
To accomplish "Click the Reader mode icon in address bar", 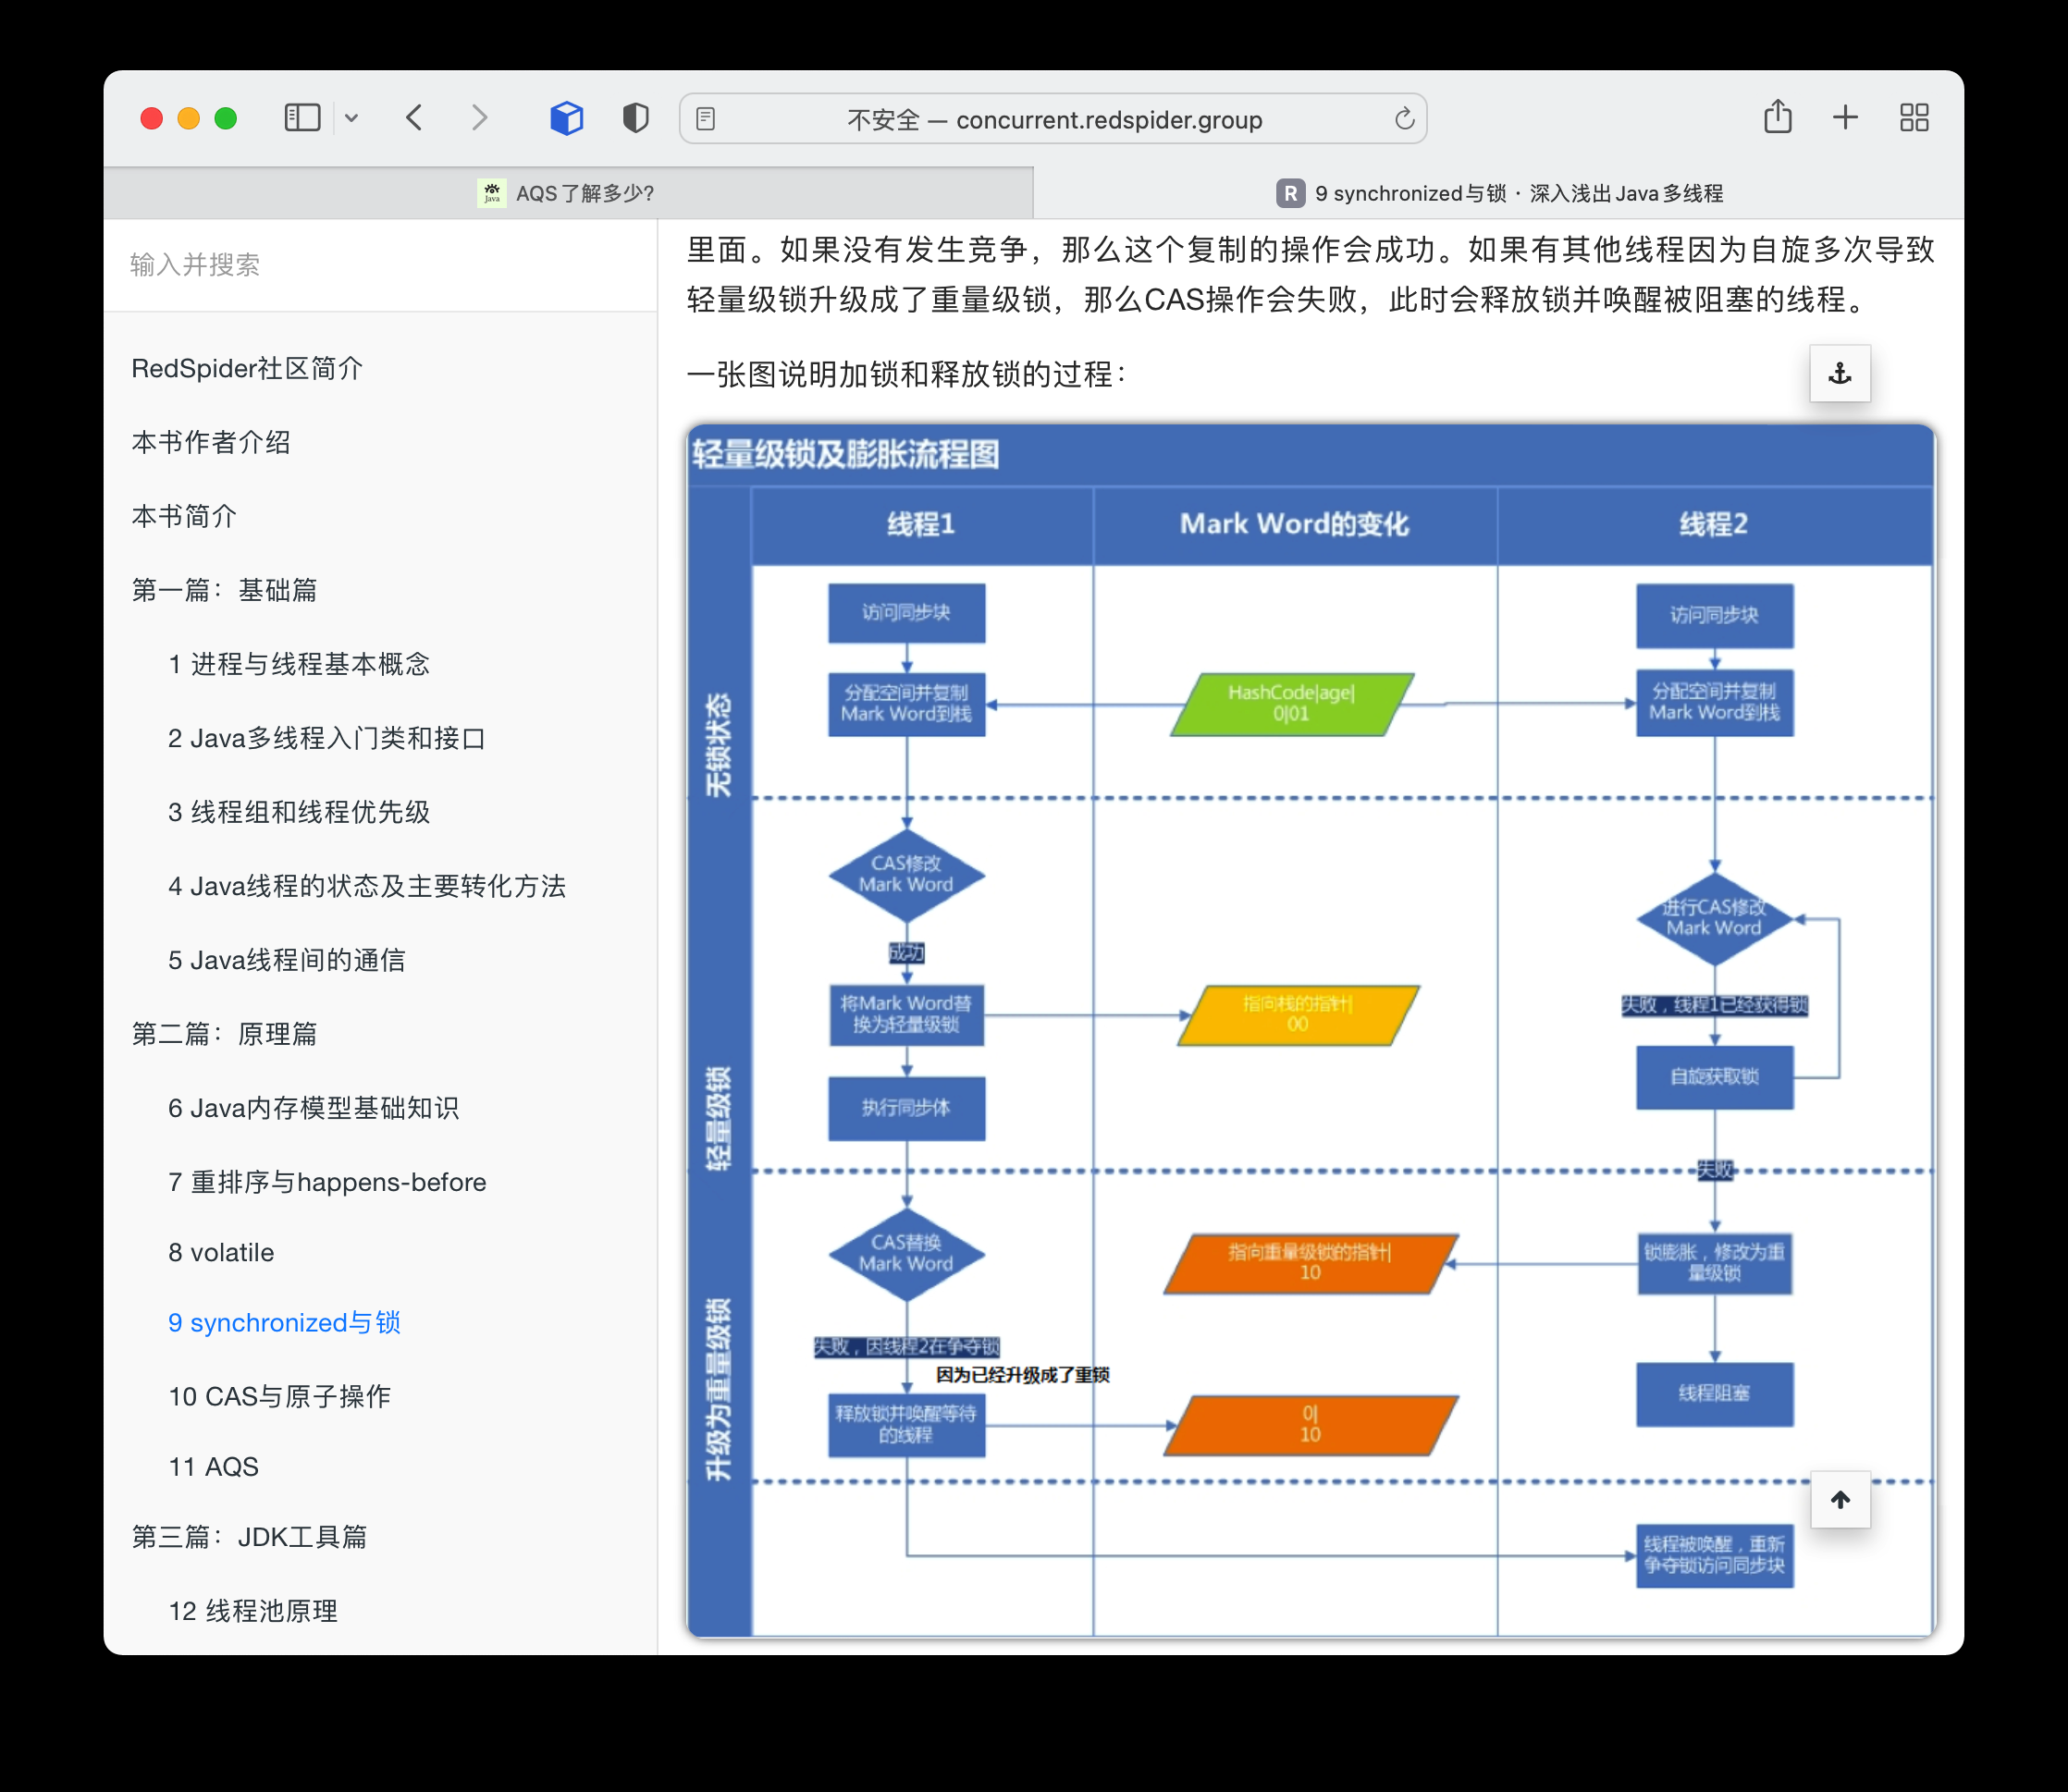I will 707,118.
